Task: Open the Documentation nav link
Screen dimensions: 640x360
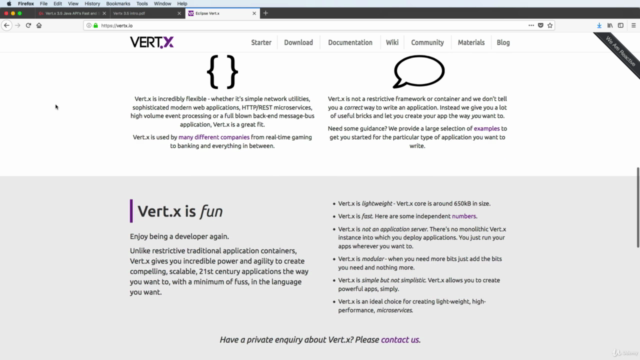Action: point(350,42)
